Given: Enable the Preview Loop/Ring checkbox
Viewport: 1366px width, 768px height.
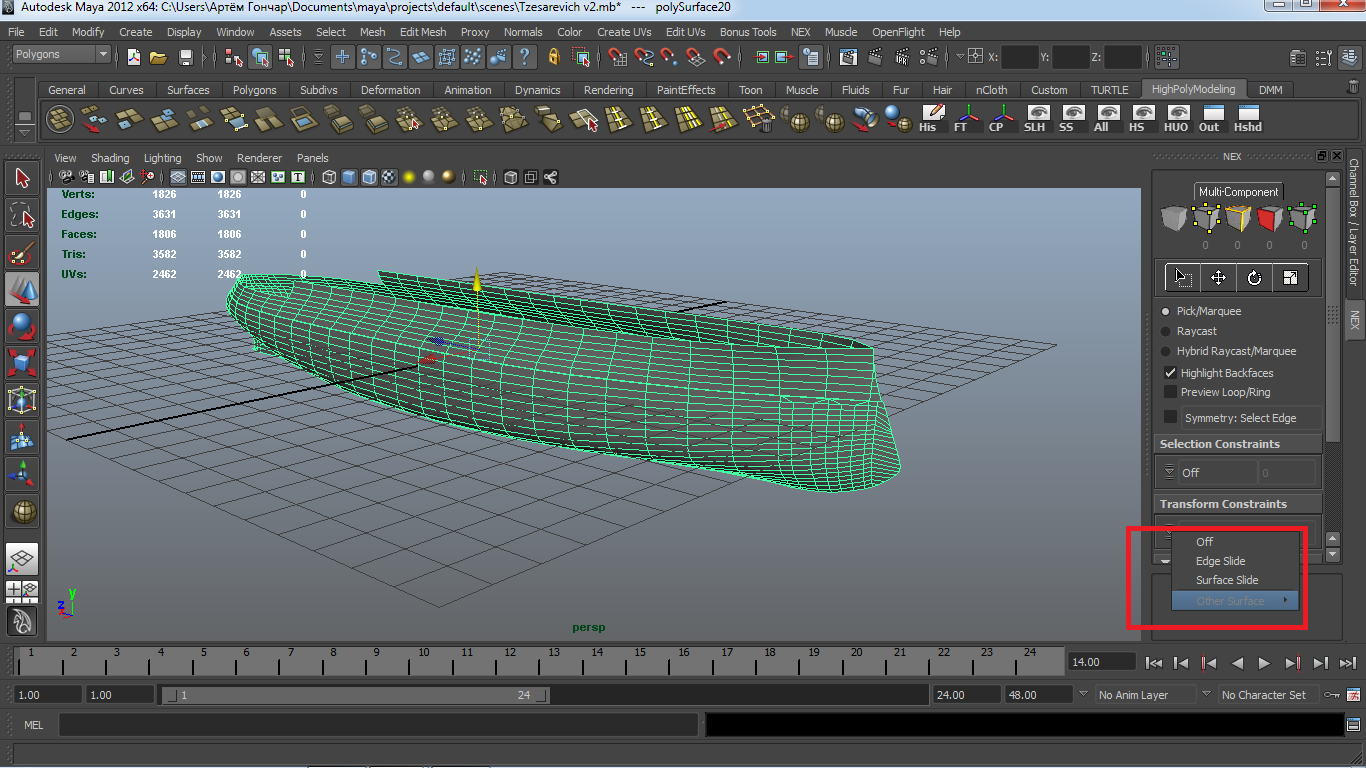Looking at the screenshot, I should [x=1170, y=392].
